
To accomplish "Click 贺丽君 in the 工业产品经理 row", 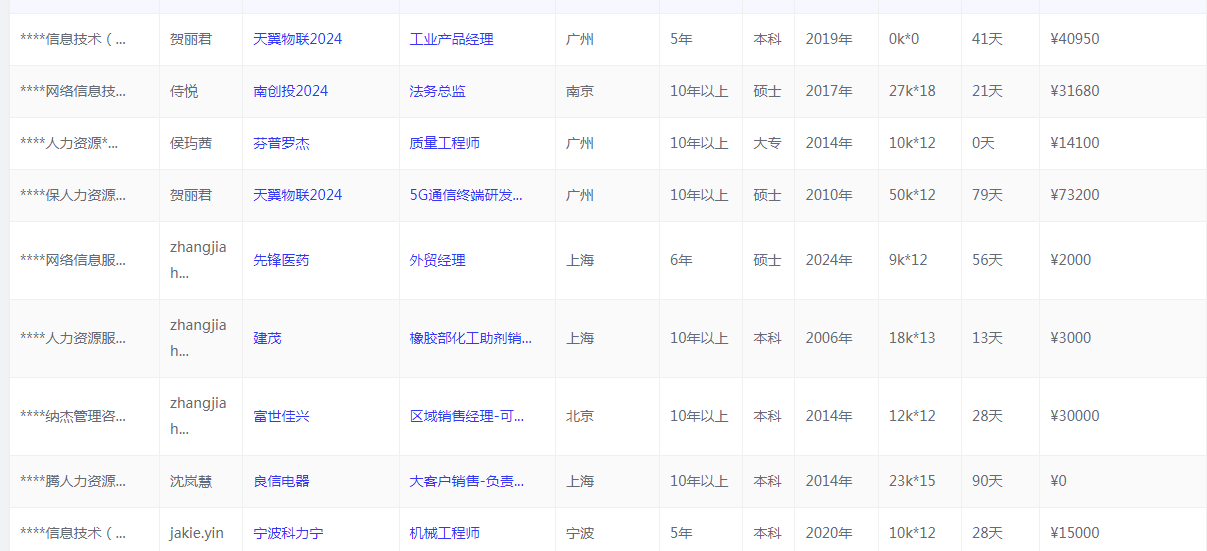I will (191, 39).
